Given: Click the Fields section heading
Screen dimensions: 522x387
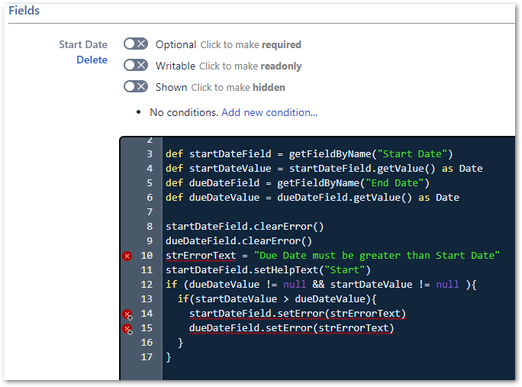Looking at the screenshot, I should coord(24,11).
